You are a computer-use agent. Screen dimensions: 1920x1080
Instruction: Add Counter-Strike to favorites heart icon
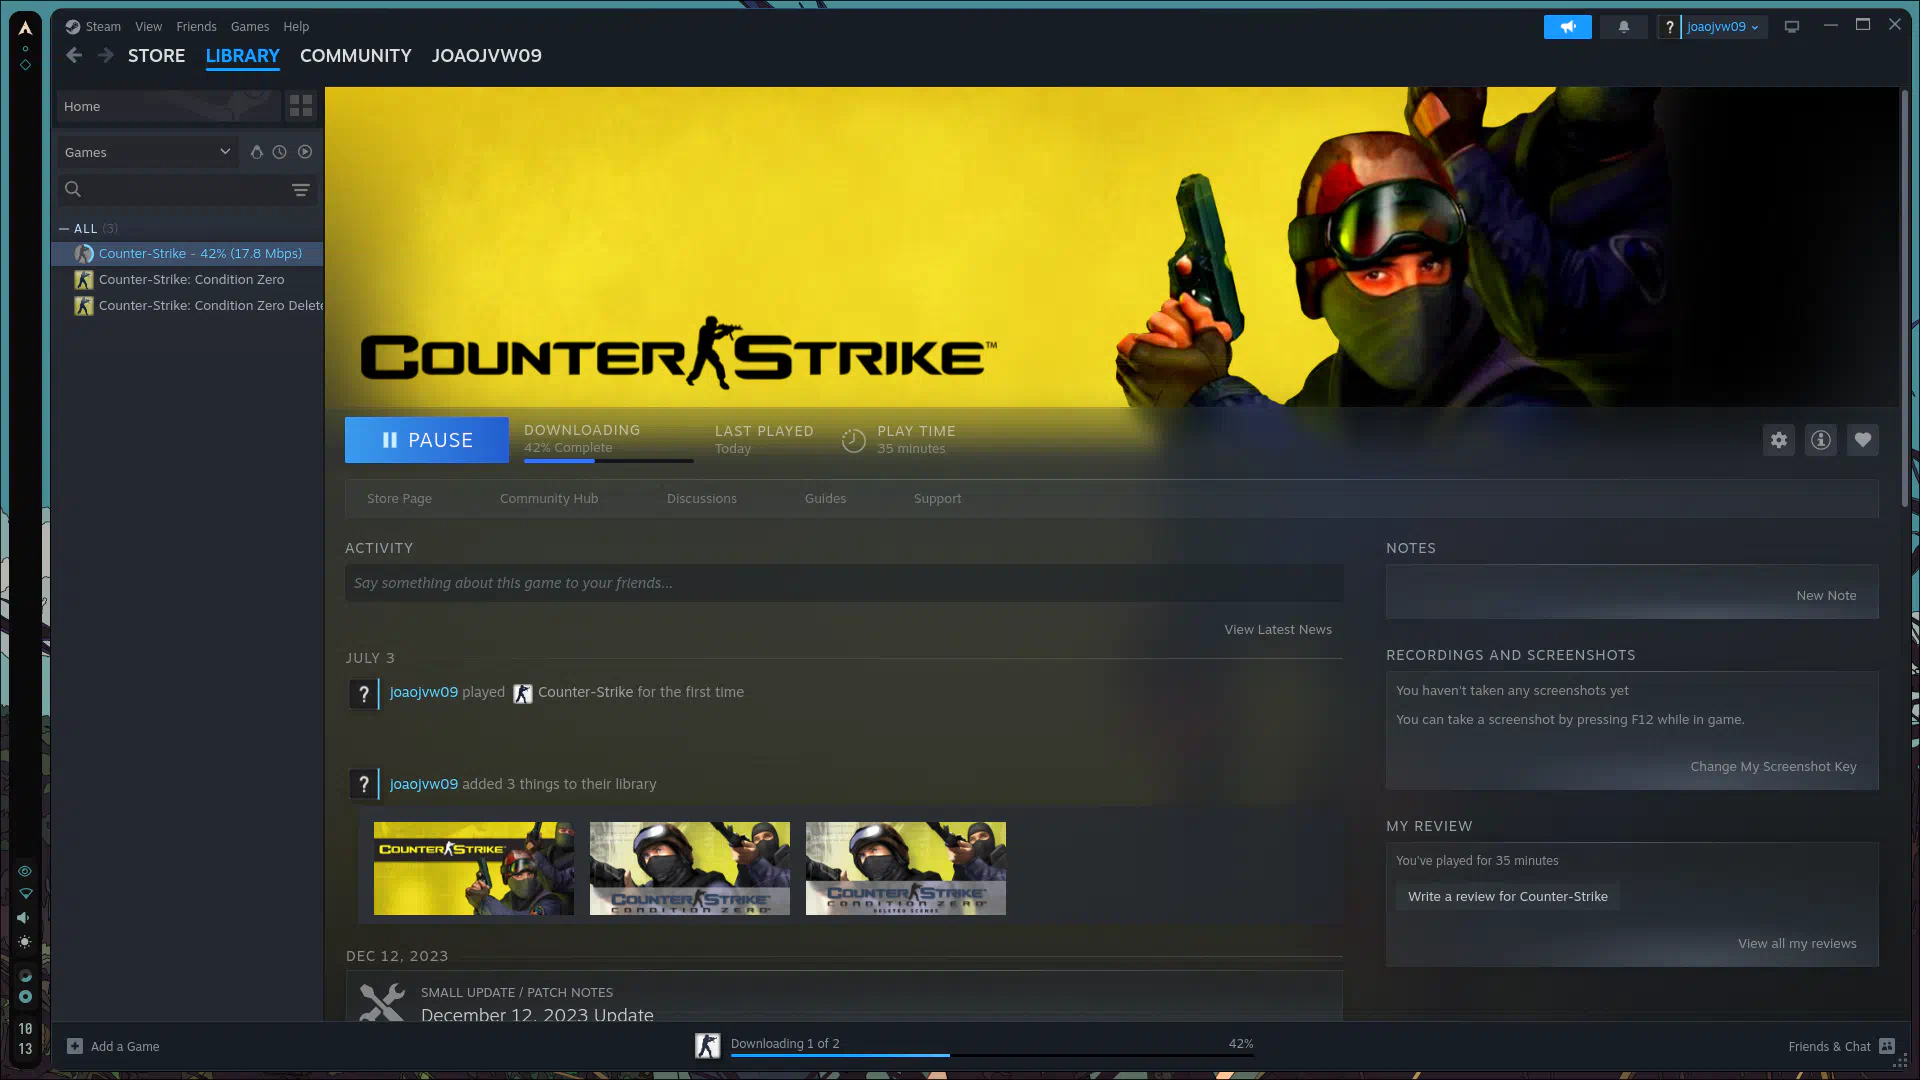(x=1863, y=440)
